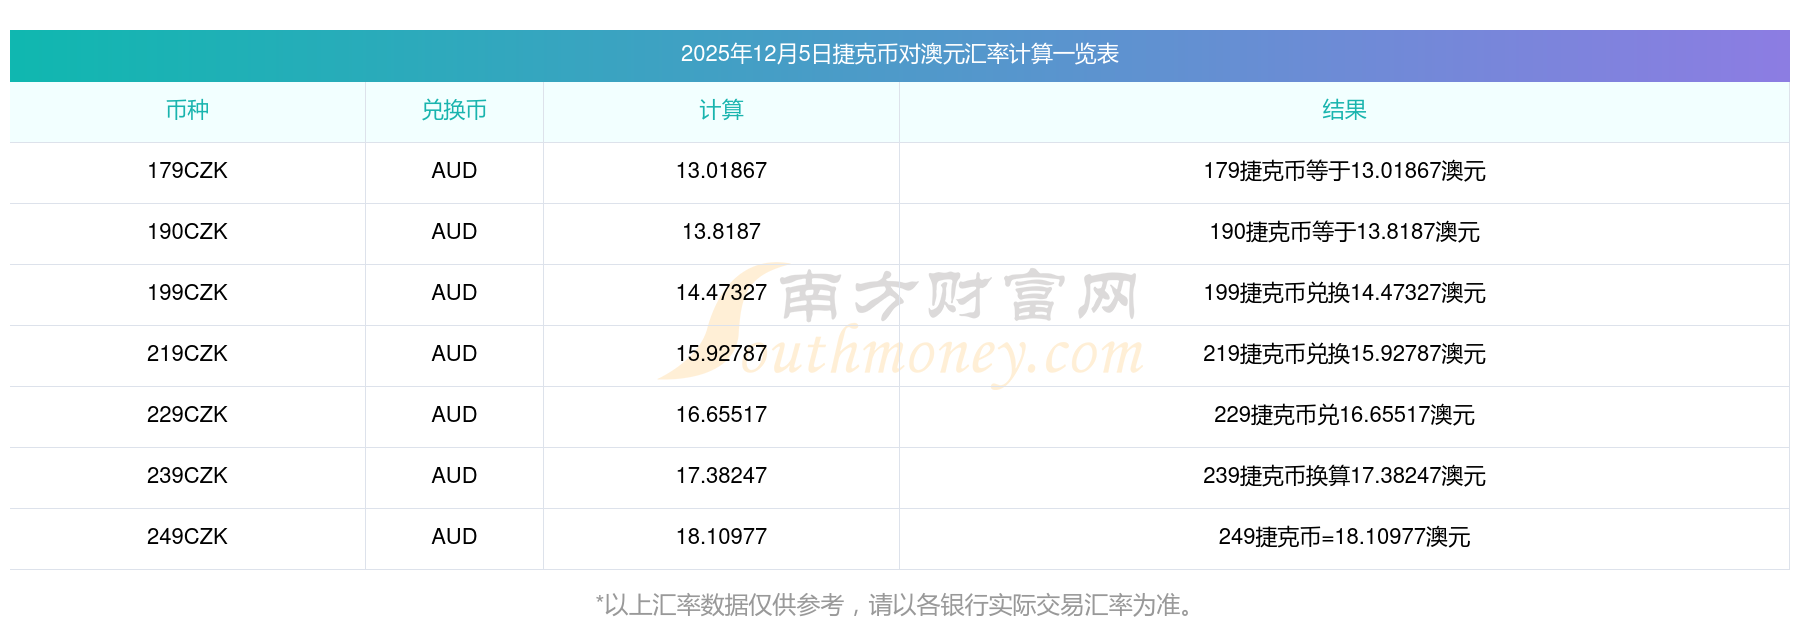
Task: Select the 219CZK cell
Action: point(187,354)
